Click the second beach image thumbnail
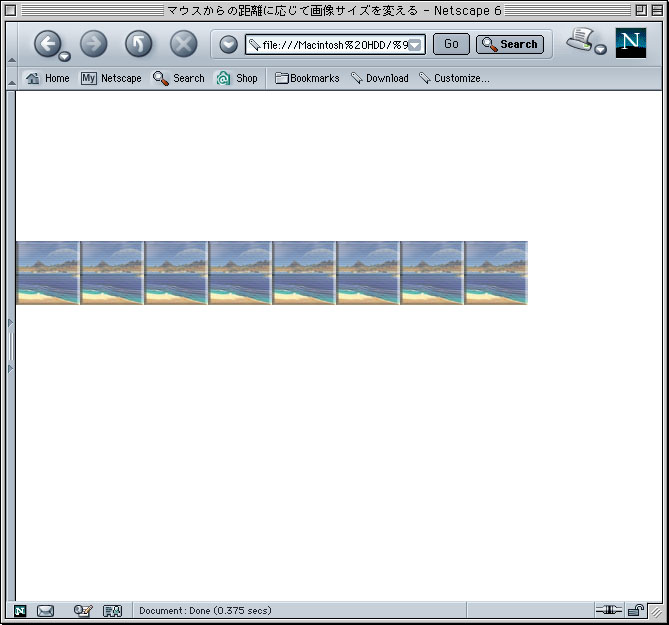Image resolution: width=669 pixels, height=625 pixels. coord(112,273)
